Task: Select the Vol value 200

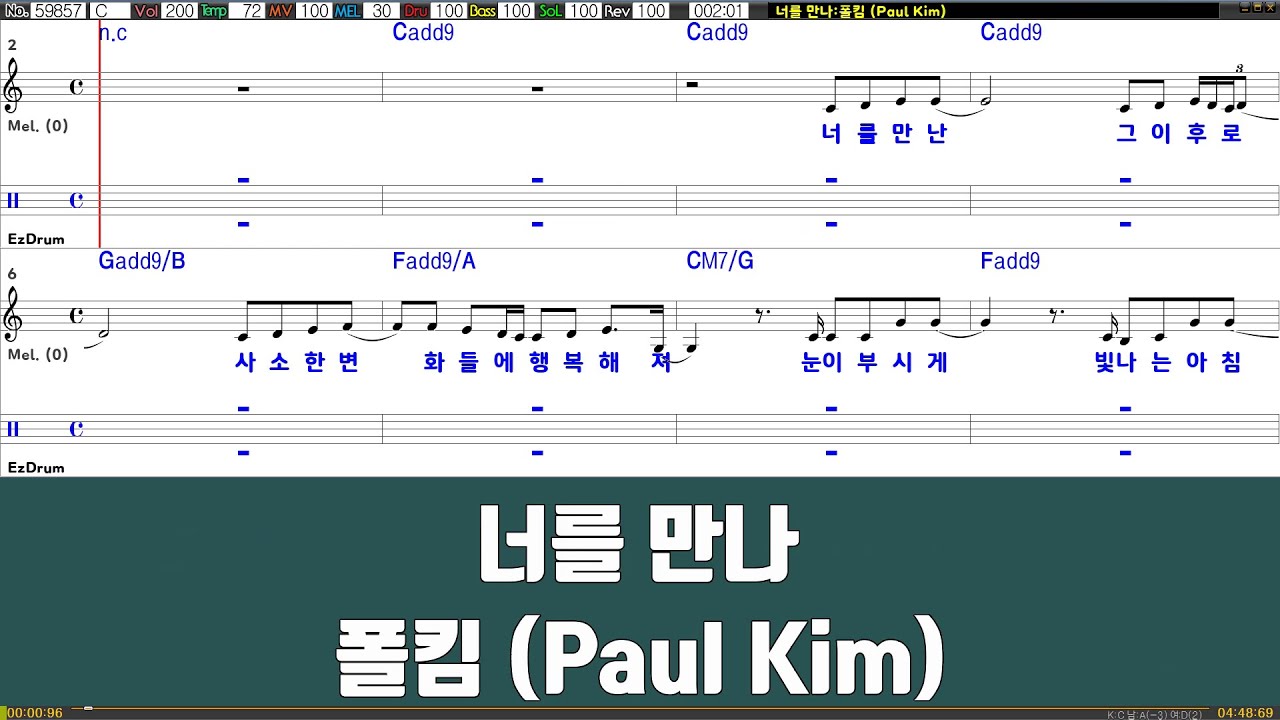Action: pos(179,11)
